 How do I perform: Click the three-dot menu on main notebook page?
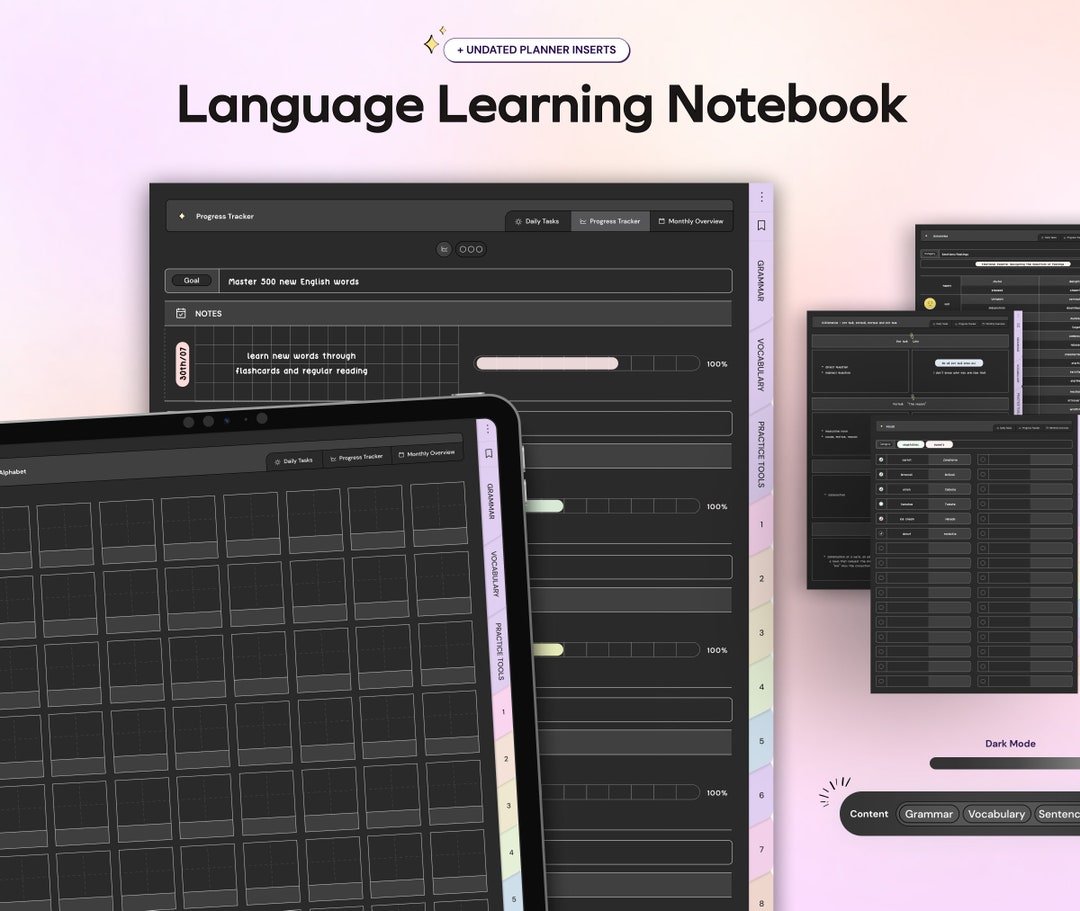click(x=761, y=197)
